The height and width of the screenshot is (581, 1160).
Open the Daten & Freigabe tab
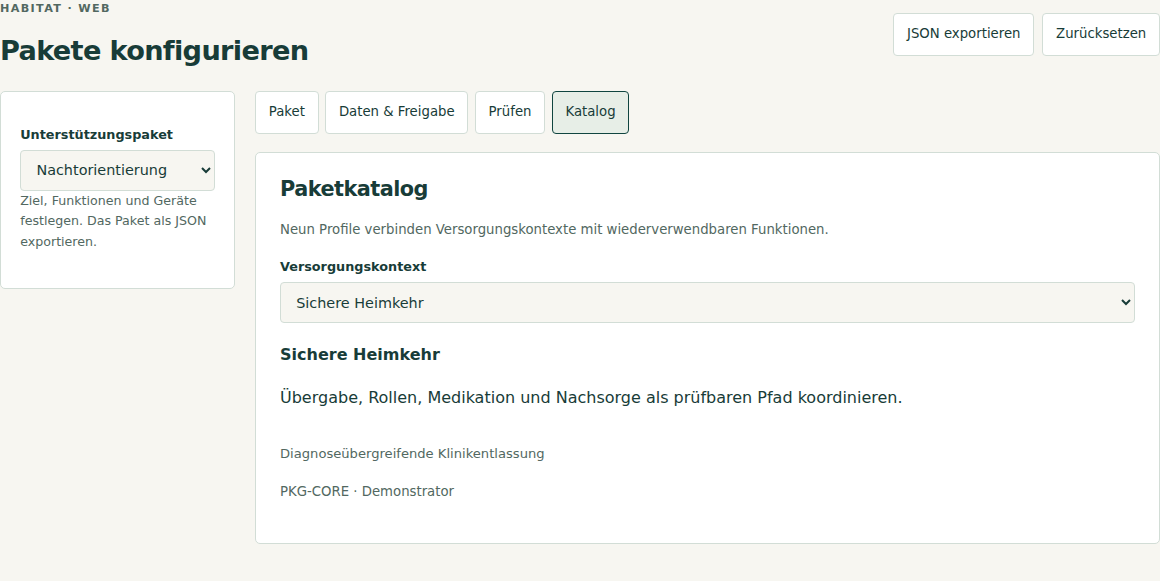397,112
